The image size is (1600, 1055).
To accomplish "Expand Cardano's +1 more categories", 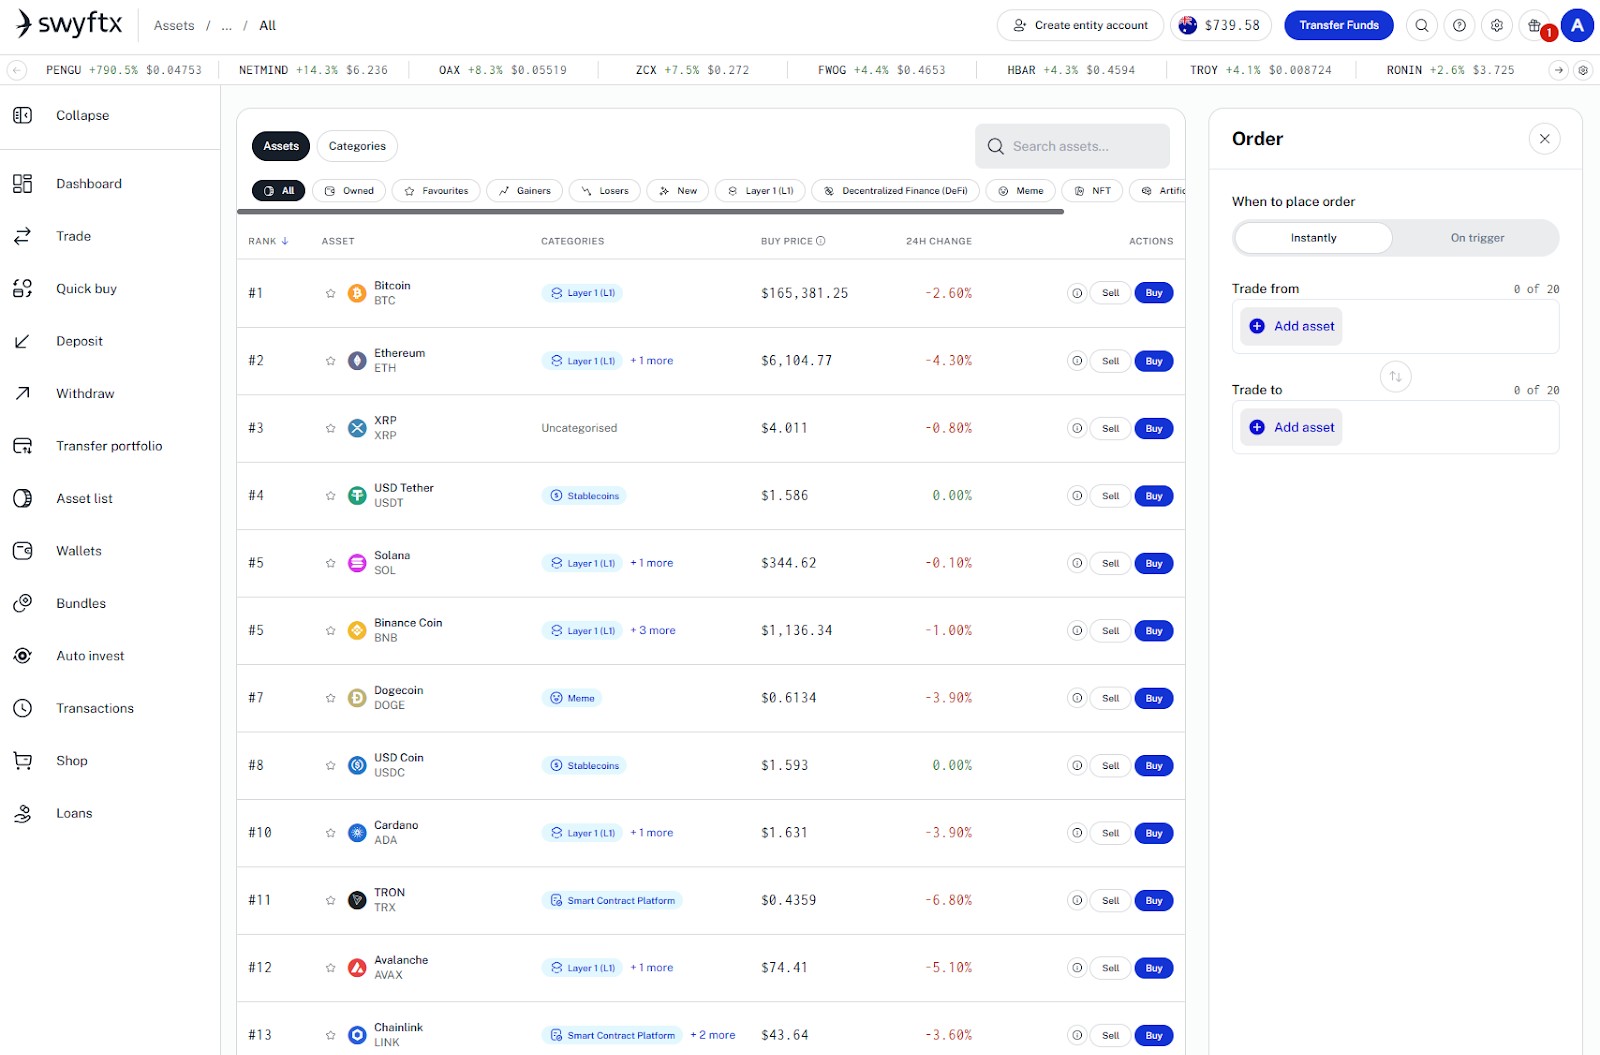I will 652,833.
